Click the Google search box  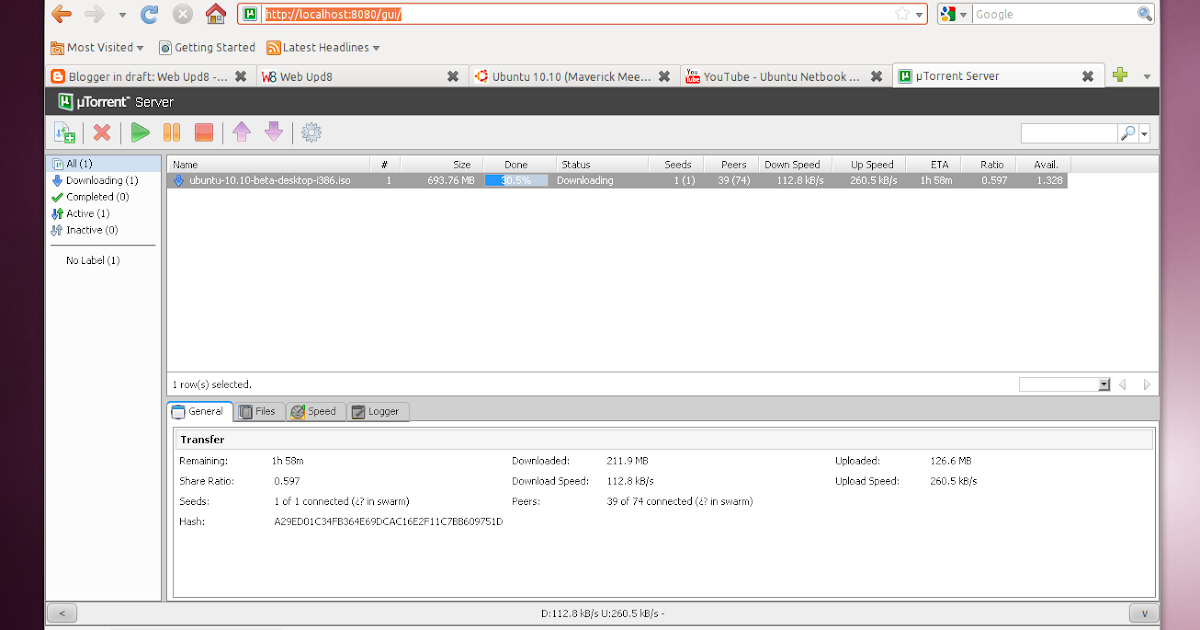pos(1054,14)
